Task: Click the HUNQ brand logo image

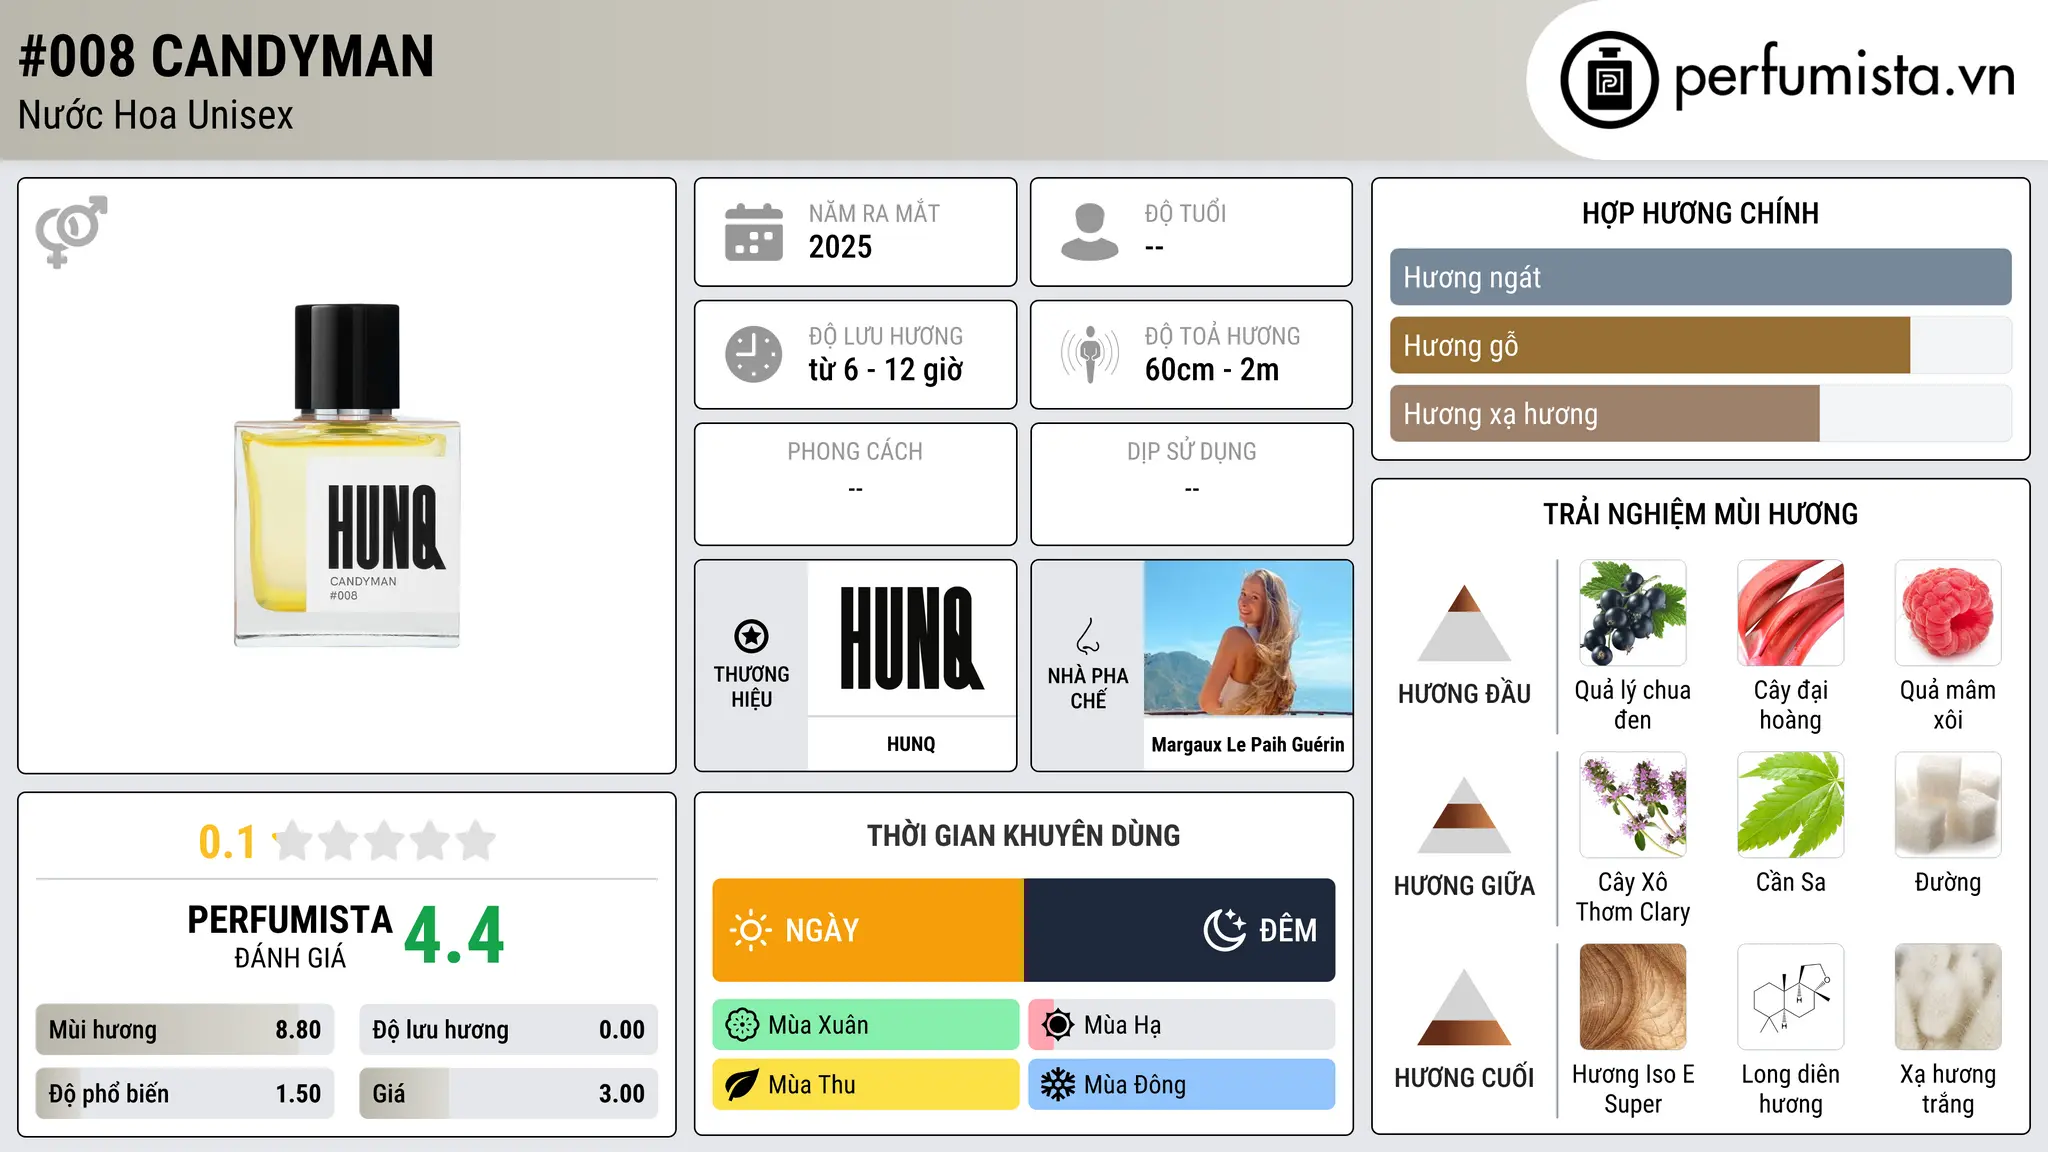Action: (x=912, y=638)
